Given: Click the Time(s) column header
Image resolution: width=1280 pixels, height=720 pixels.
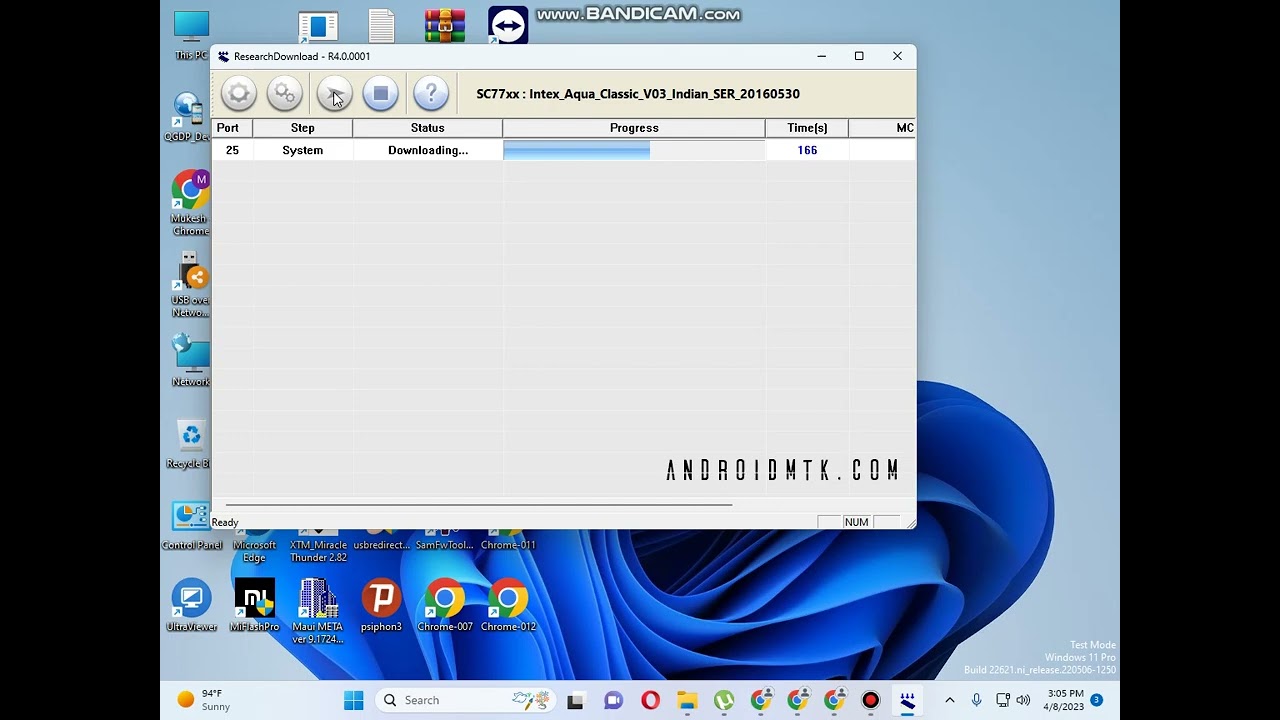Looking at the screenshot, I should (807, 128).
